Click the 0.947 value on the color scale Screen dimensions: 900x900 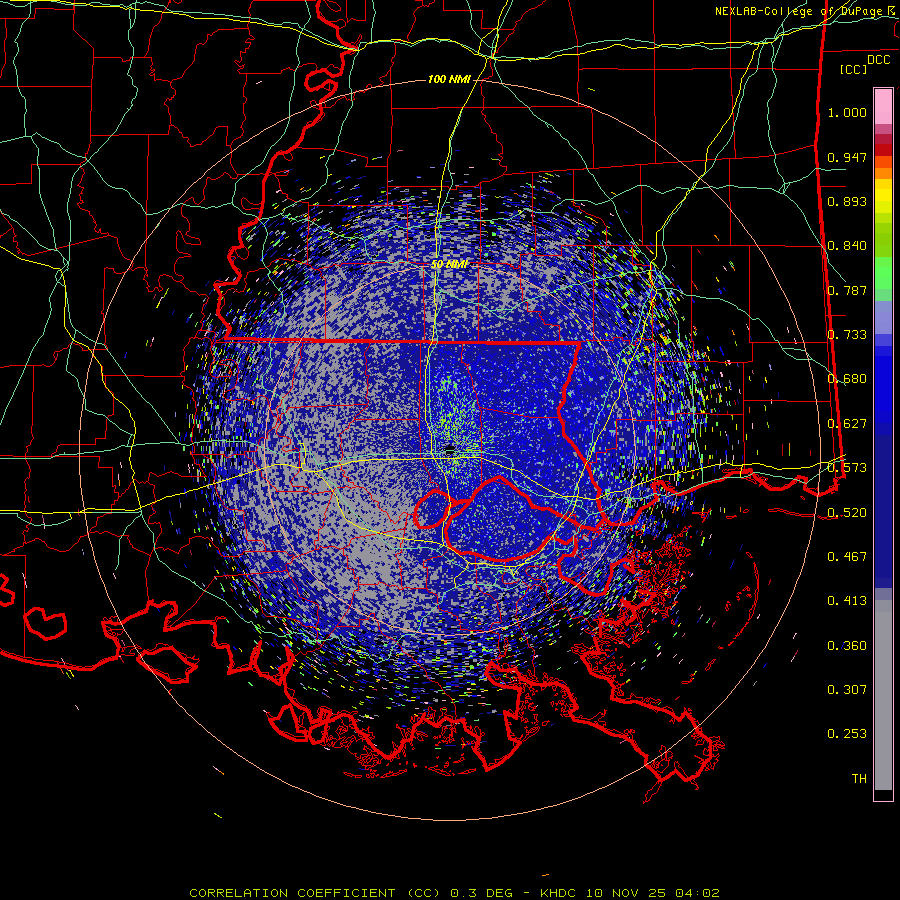pos(847,157)
